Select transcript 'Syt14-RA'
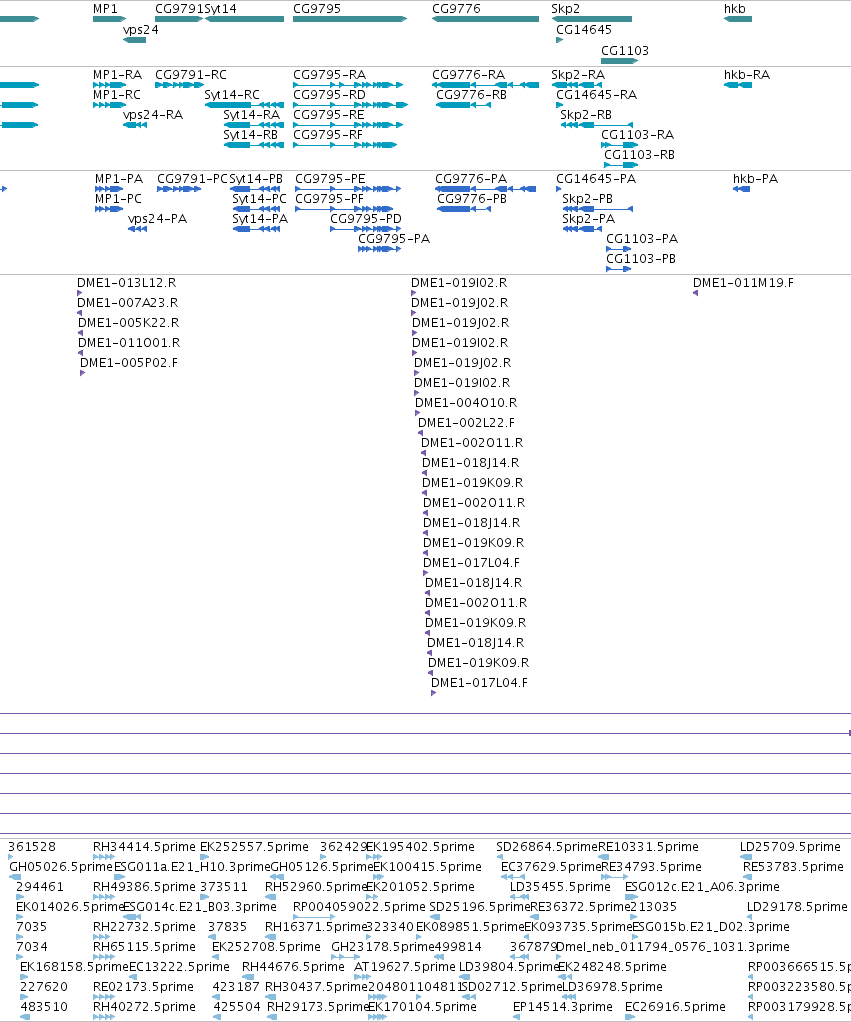This screenshot has width=851, height=1022. (x=252, y=115)
